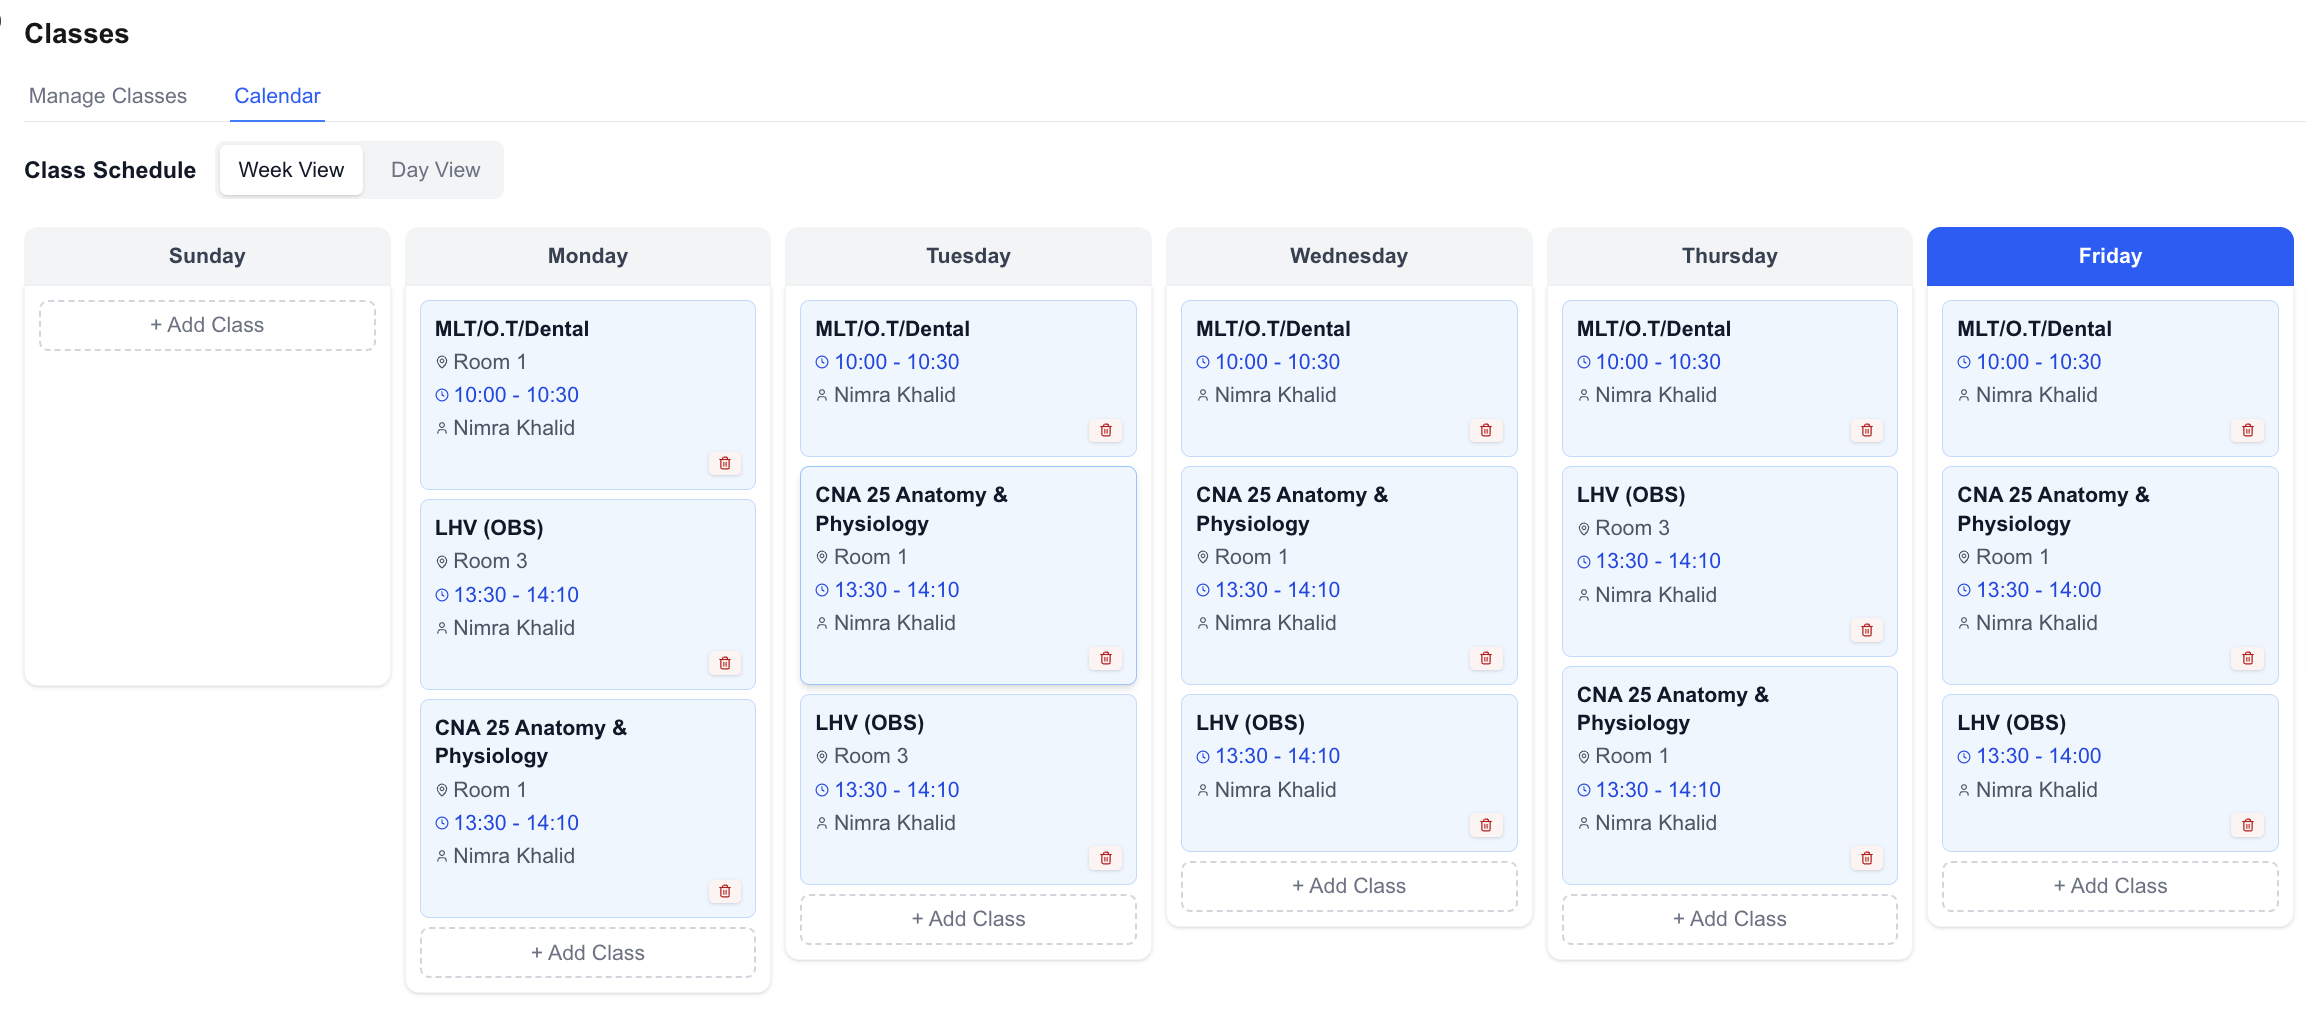Switch to Day View
Viewport: 2306px width, 1028px height.
pos(435,170)
